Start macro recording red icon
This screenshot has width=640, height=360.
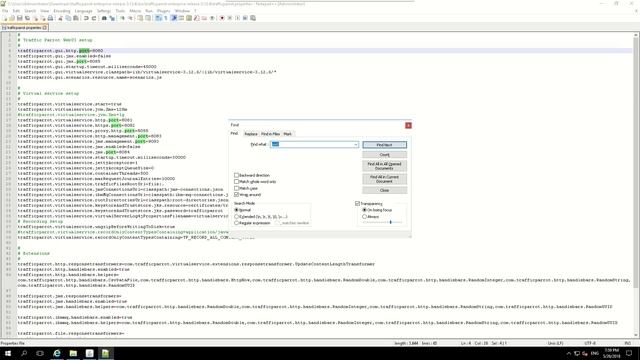222,18
